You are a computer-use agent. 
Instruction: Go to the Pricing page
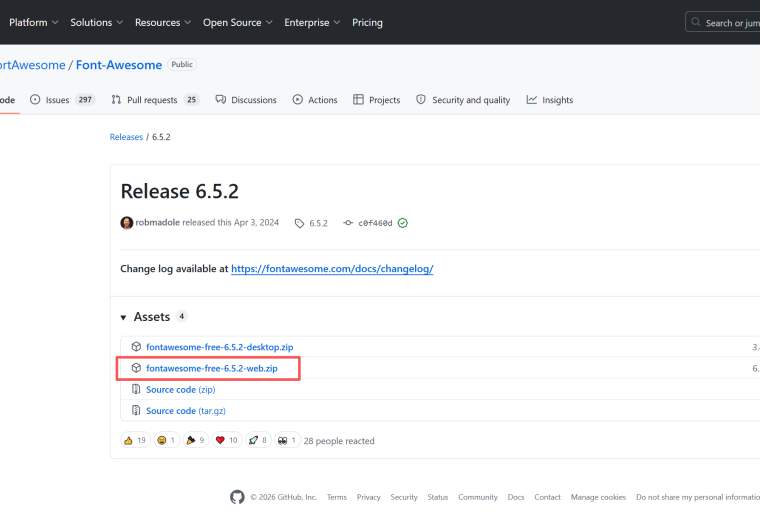[367, 23]
